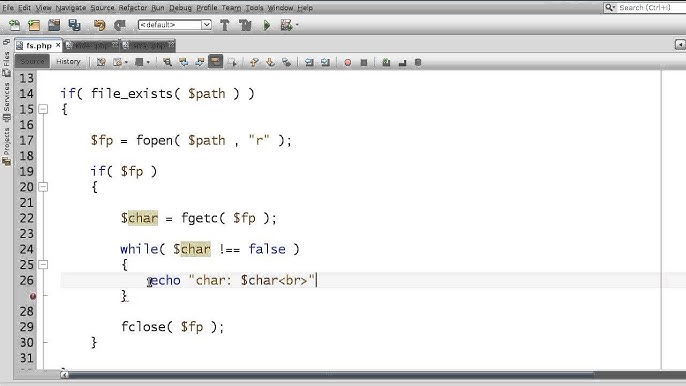The image size is (686, 386).
Task: Open the Help menu
Action: coord(305,8)
